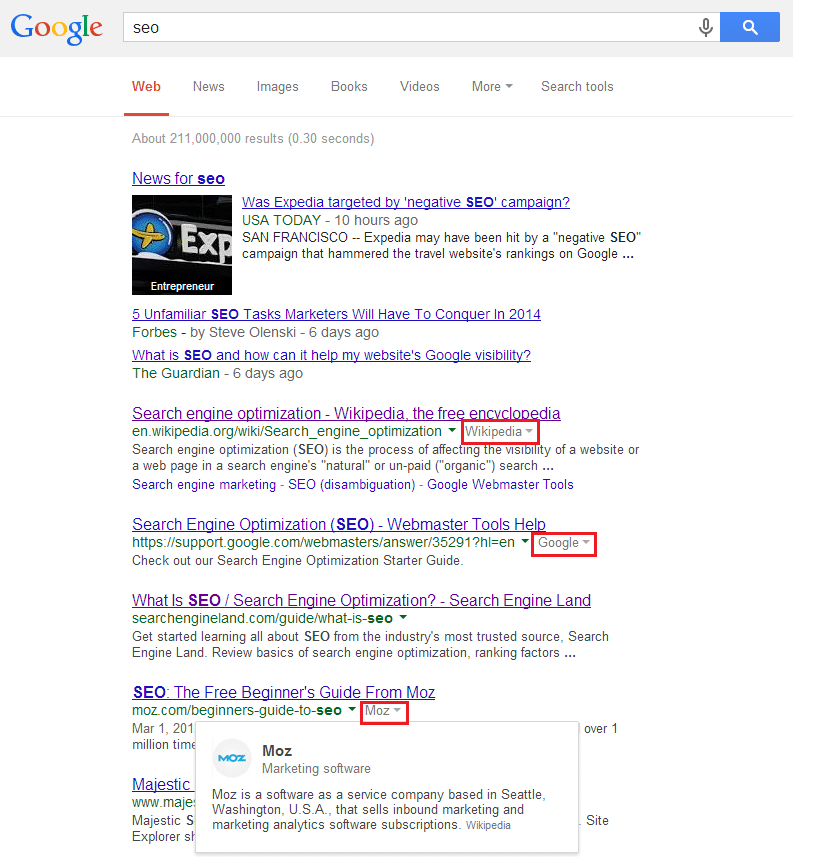Click the Moz logo in the info card
This screenshot has height=864, width=830.
point(231,758)
